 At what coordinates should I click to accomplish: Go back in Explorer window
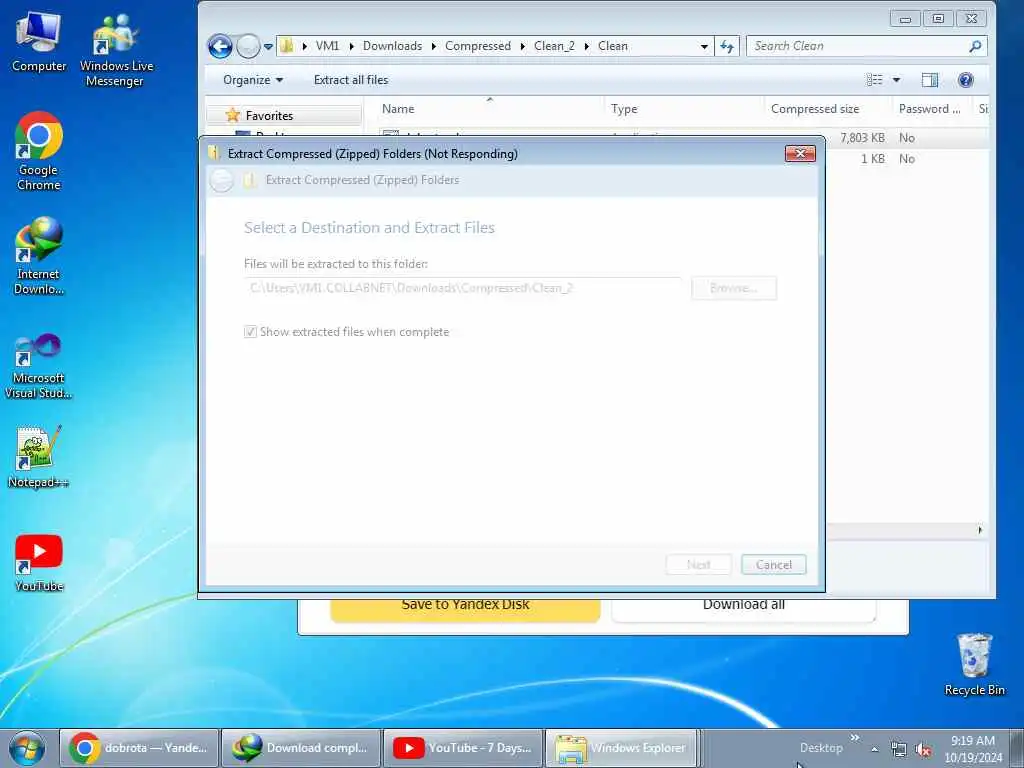220,46
